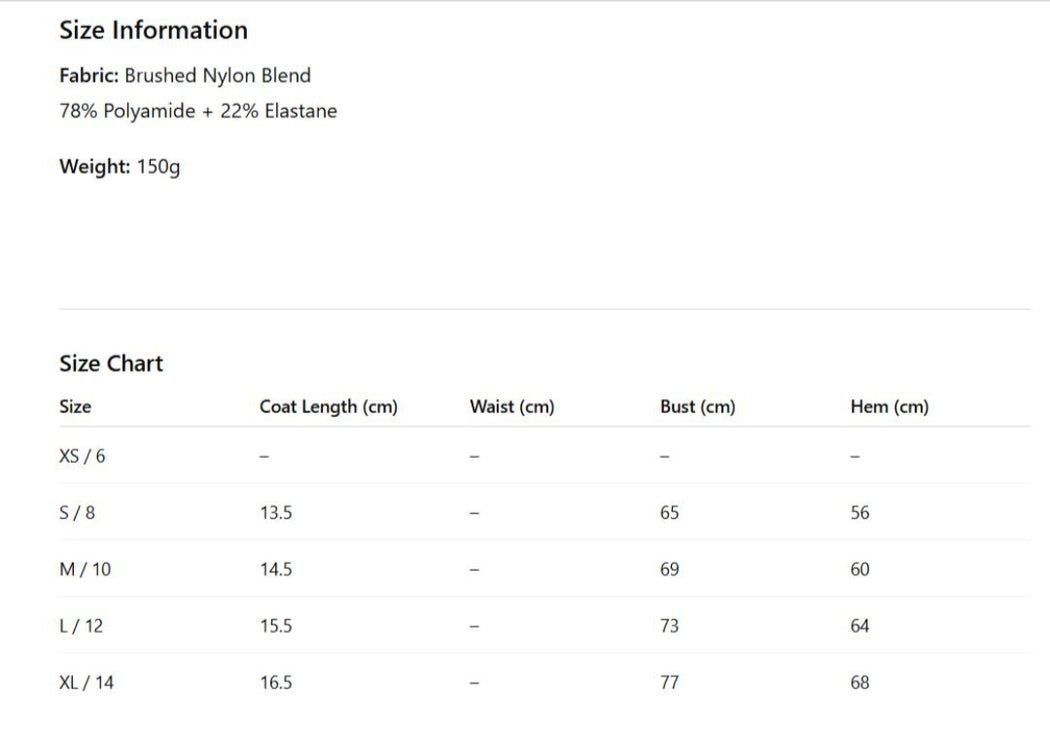Click the Size Chart heading
Viewport: 1050px width, 732px height.
coord(111,364)
